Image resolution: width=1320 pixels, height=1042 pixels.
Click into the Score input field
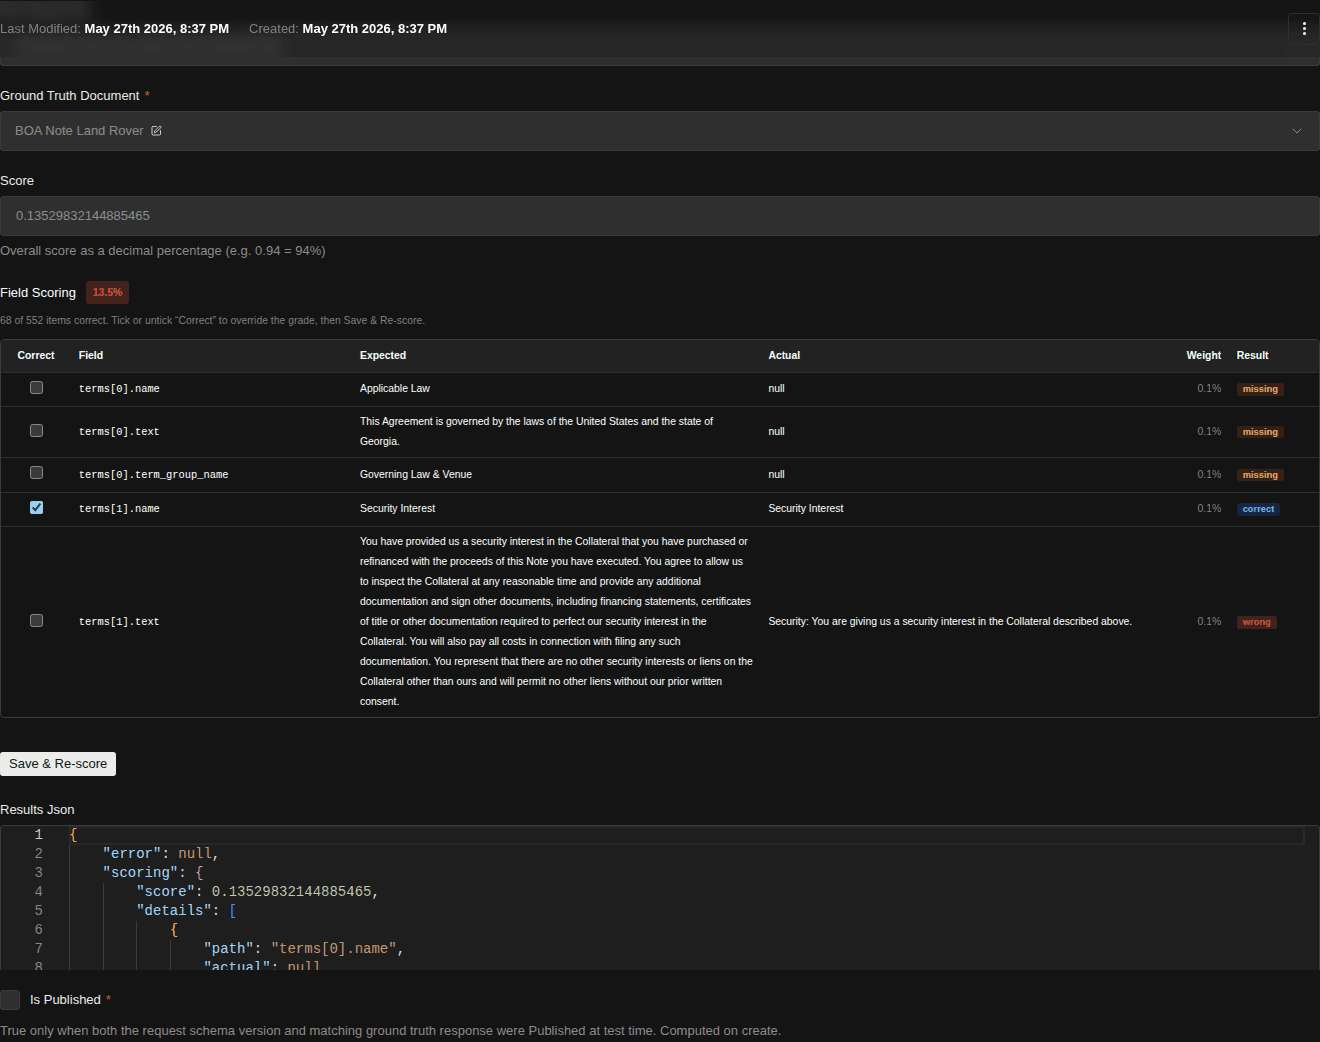[660, 216]
